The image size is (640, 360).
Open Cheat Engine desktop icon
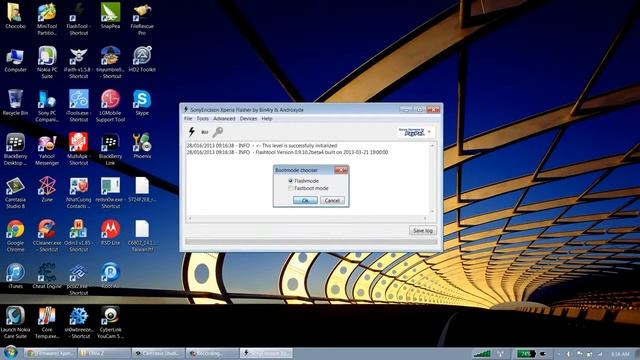coord(47,276)
